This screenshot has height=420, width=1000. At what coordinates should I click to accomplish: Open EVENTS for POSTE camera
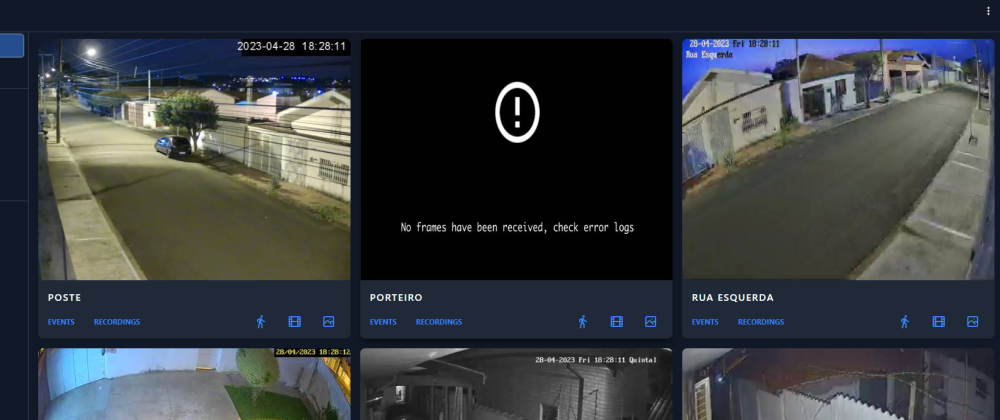(x=61, y=322)
